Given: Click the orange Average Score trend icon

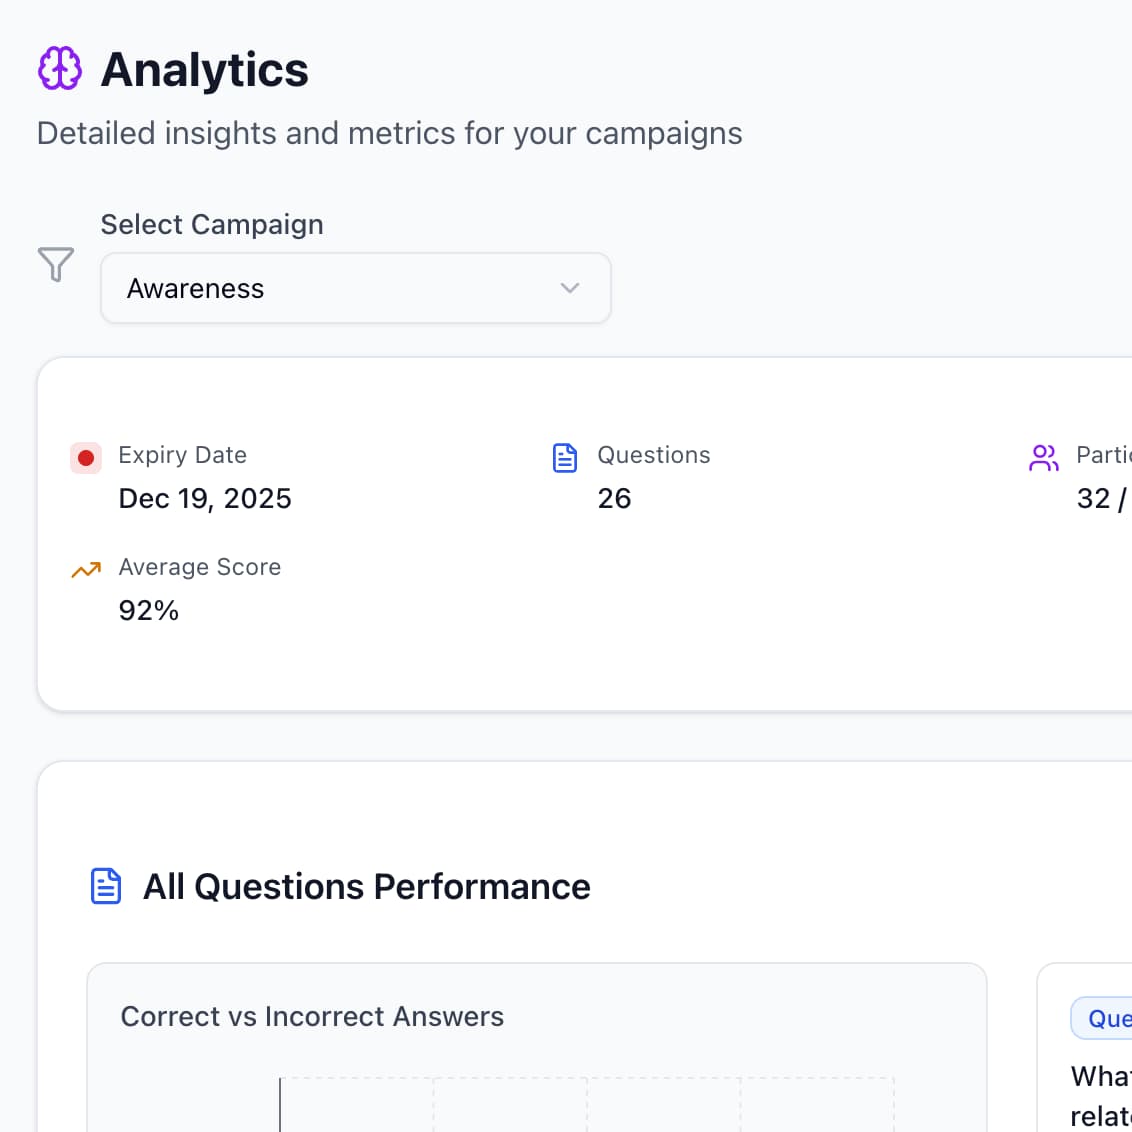Looking at the screenshot, I should point(86,570).
